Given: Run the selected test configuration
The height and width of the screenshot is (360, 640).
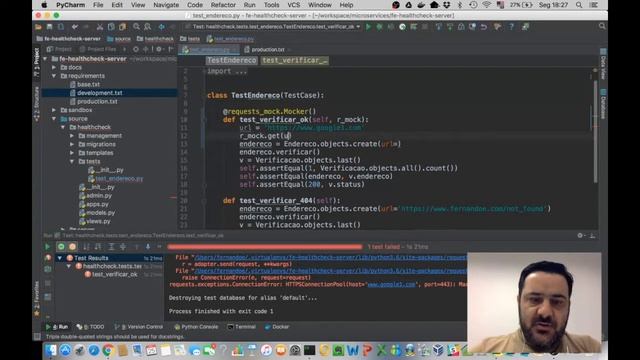Looking at the screenshot, I should (x=369, y=27).
